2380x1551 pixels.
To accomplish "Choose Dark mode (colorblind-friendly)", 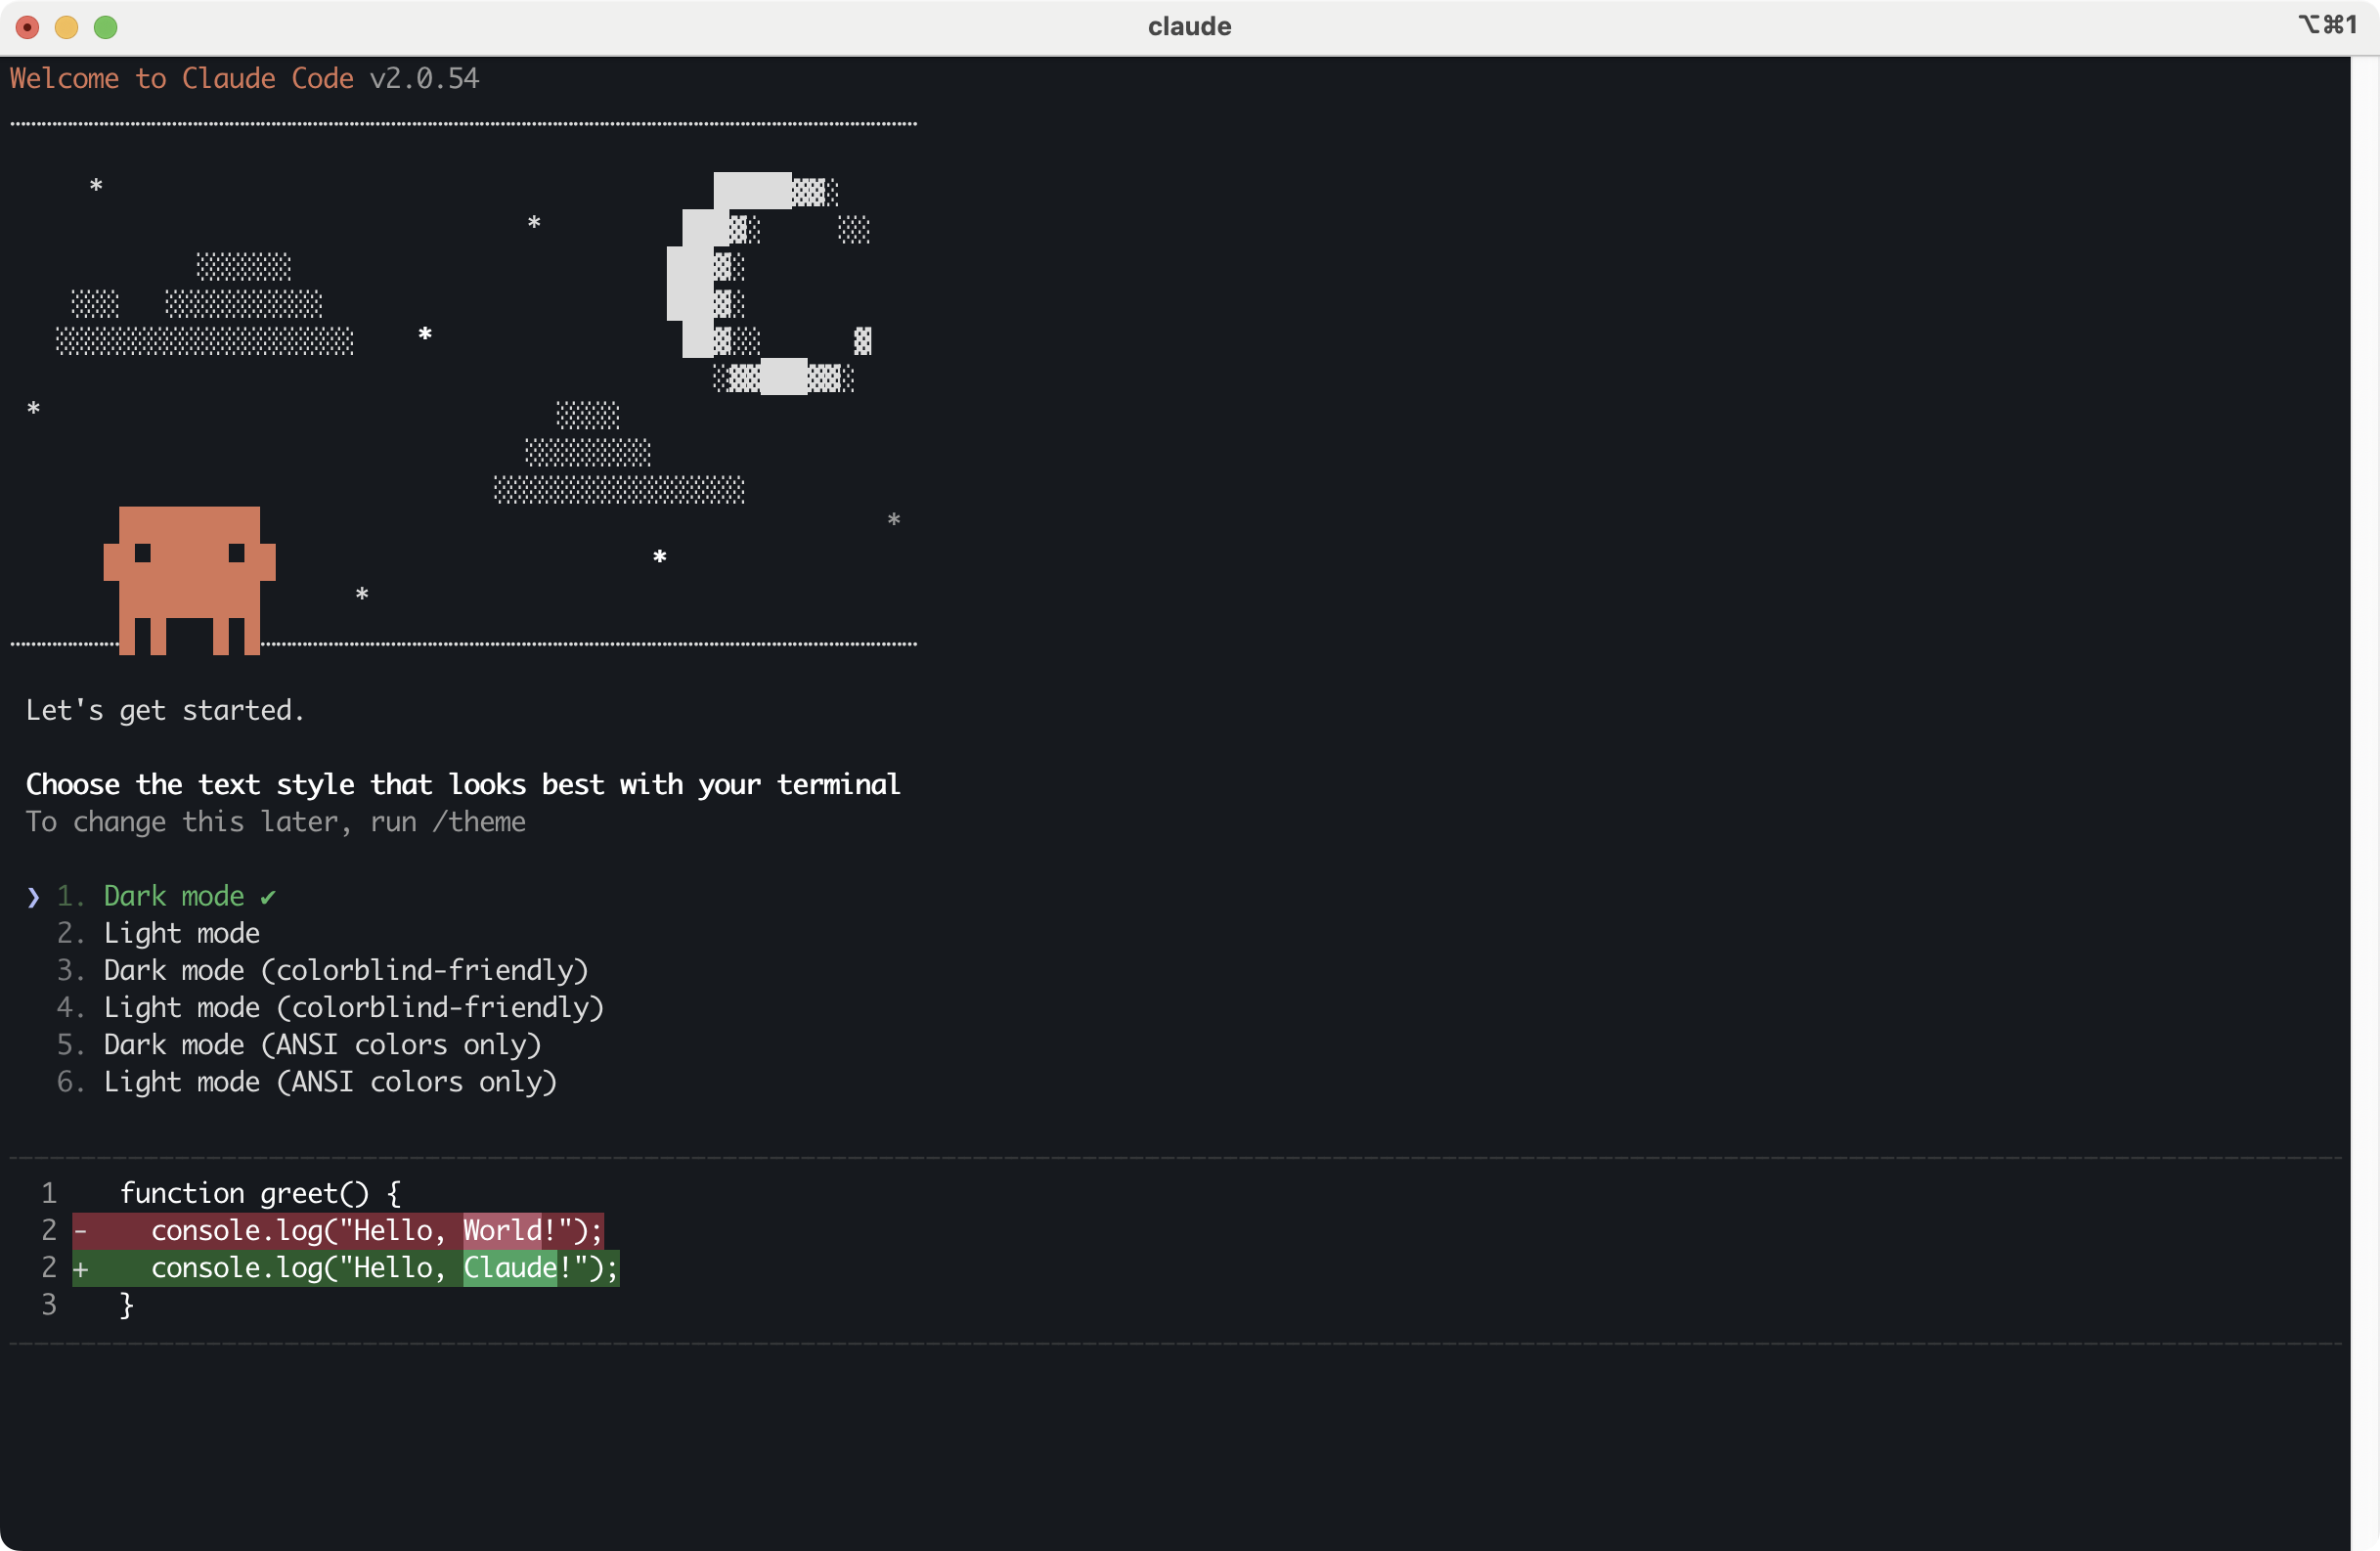I will (345, 970).
